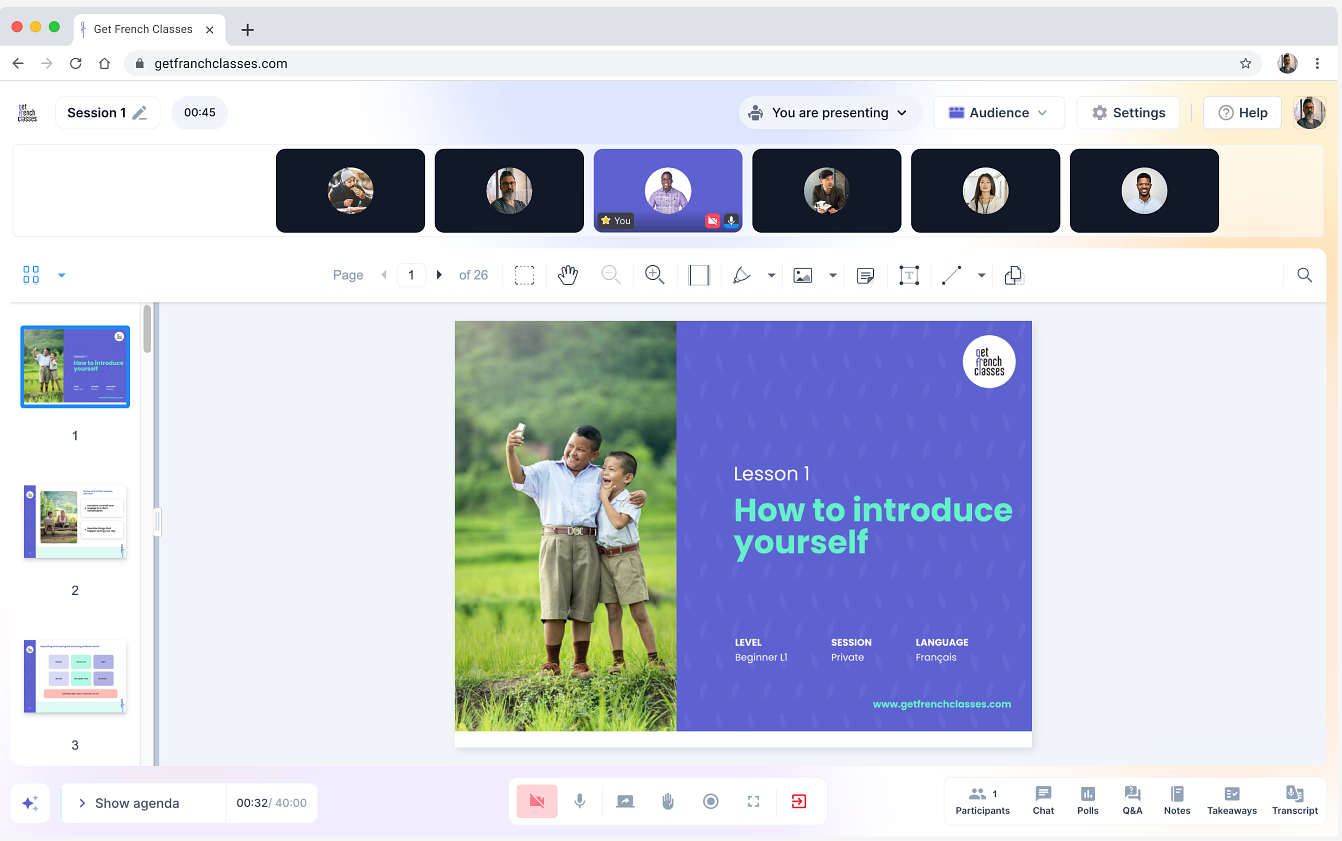The width and height of the screenshot is (1342, 841).
Task: Click the Help button
Action: 1242,113
